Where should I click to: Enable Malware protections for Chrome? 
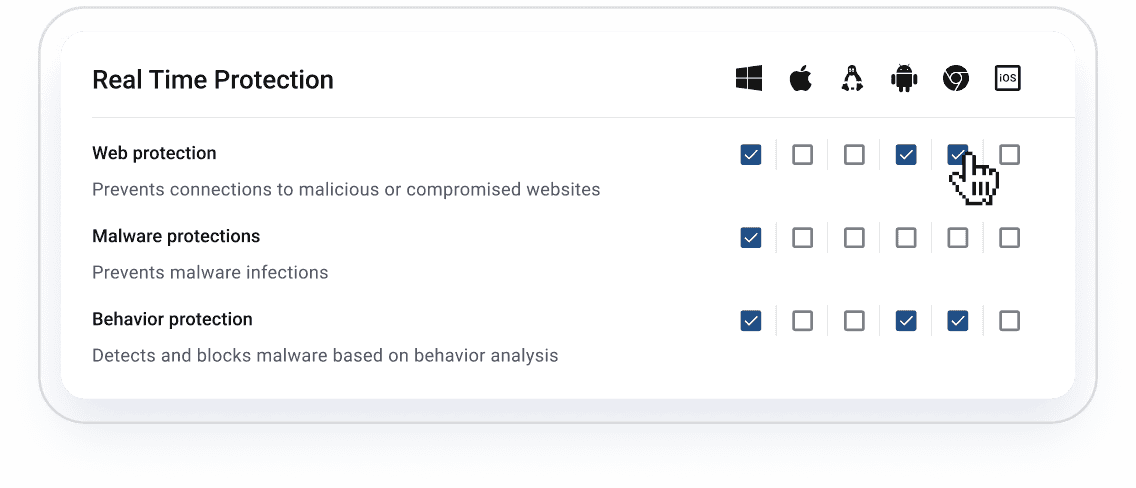[958, 237]
